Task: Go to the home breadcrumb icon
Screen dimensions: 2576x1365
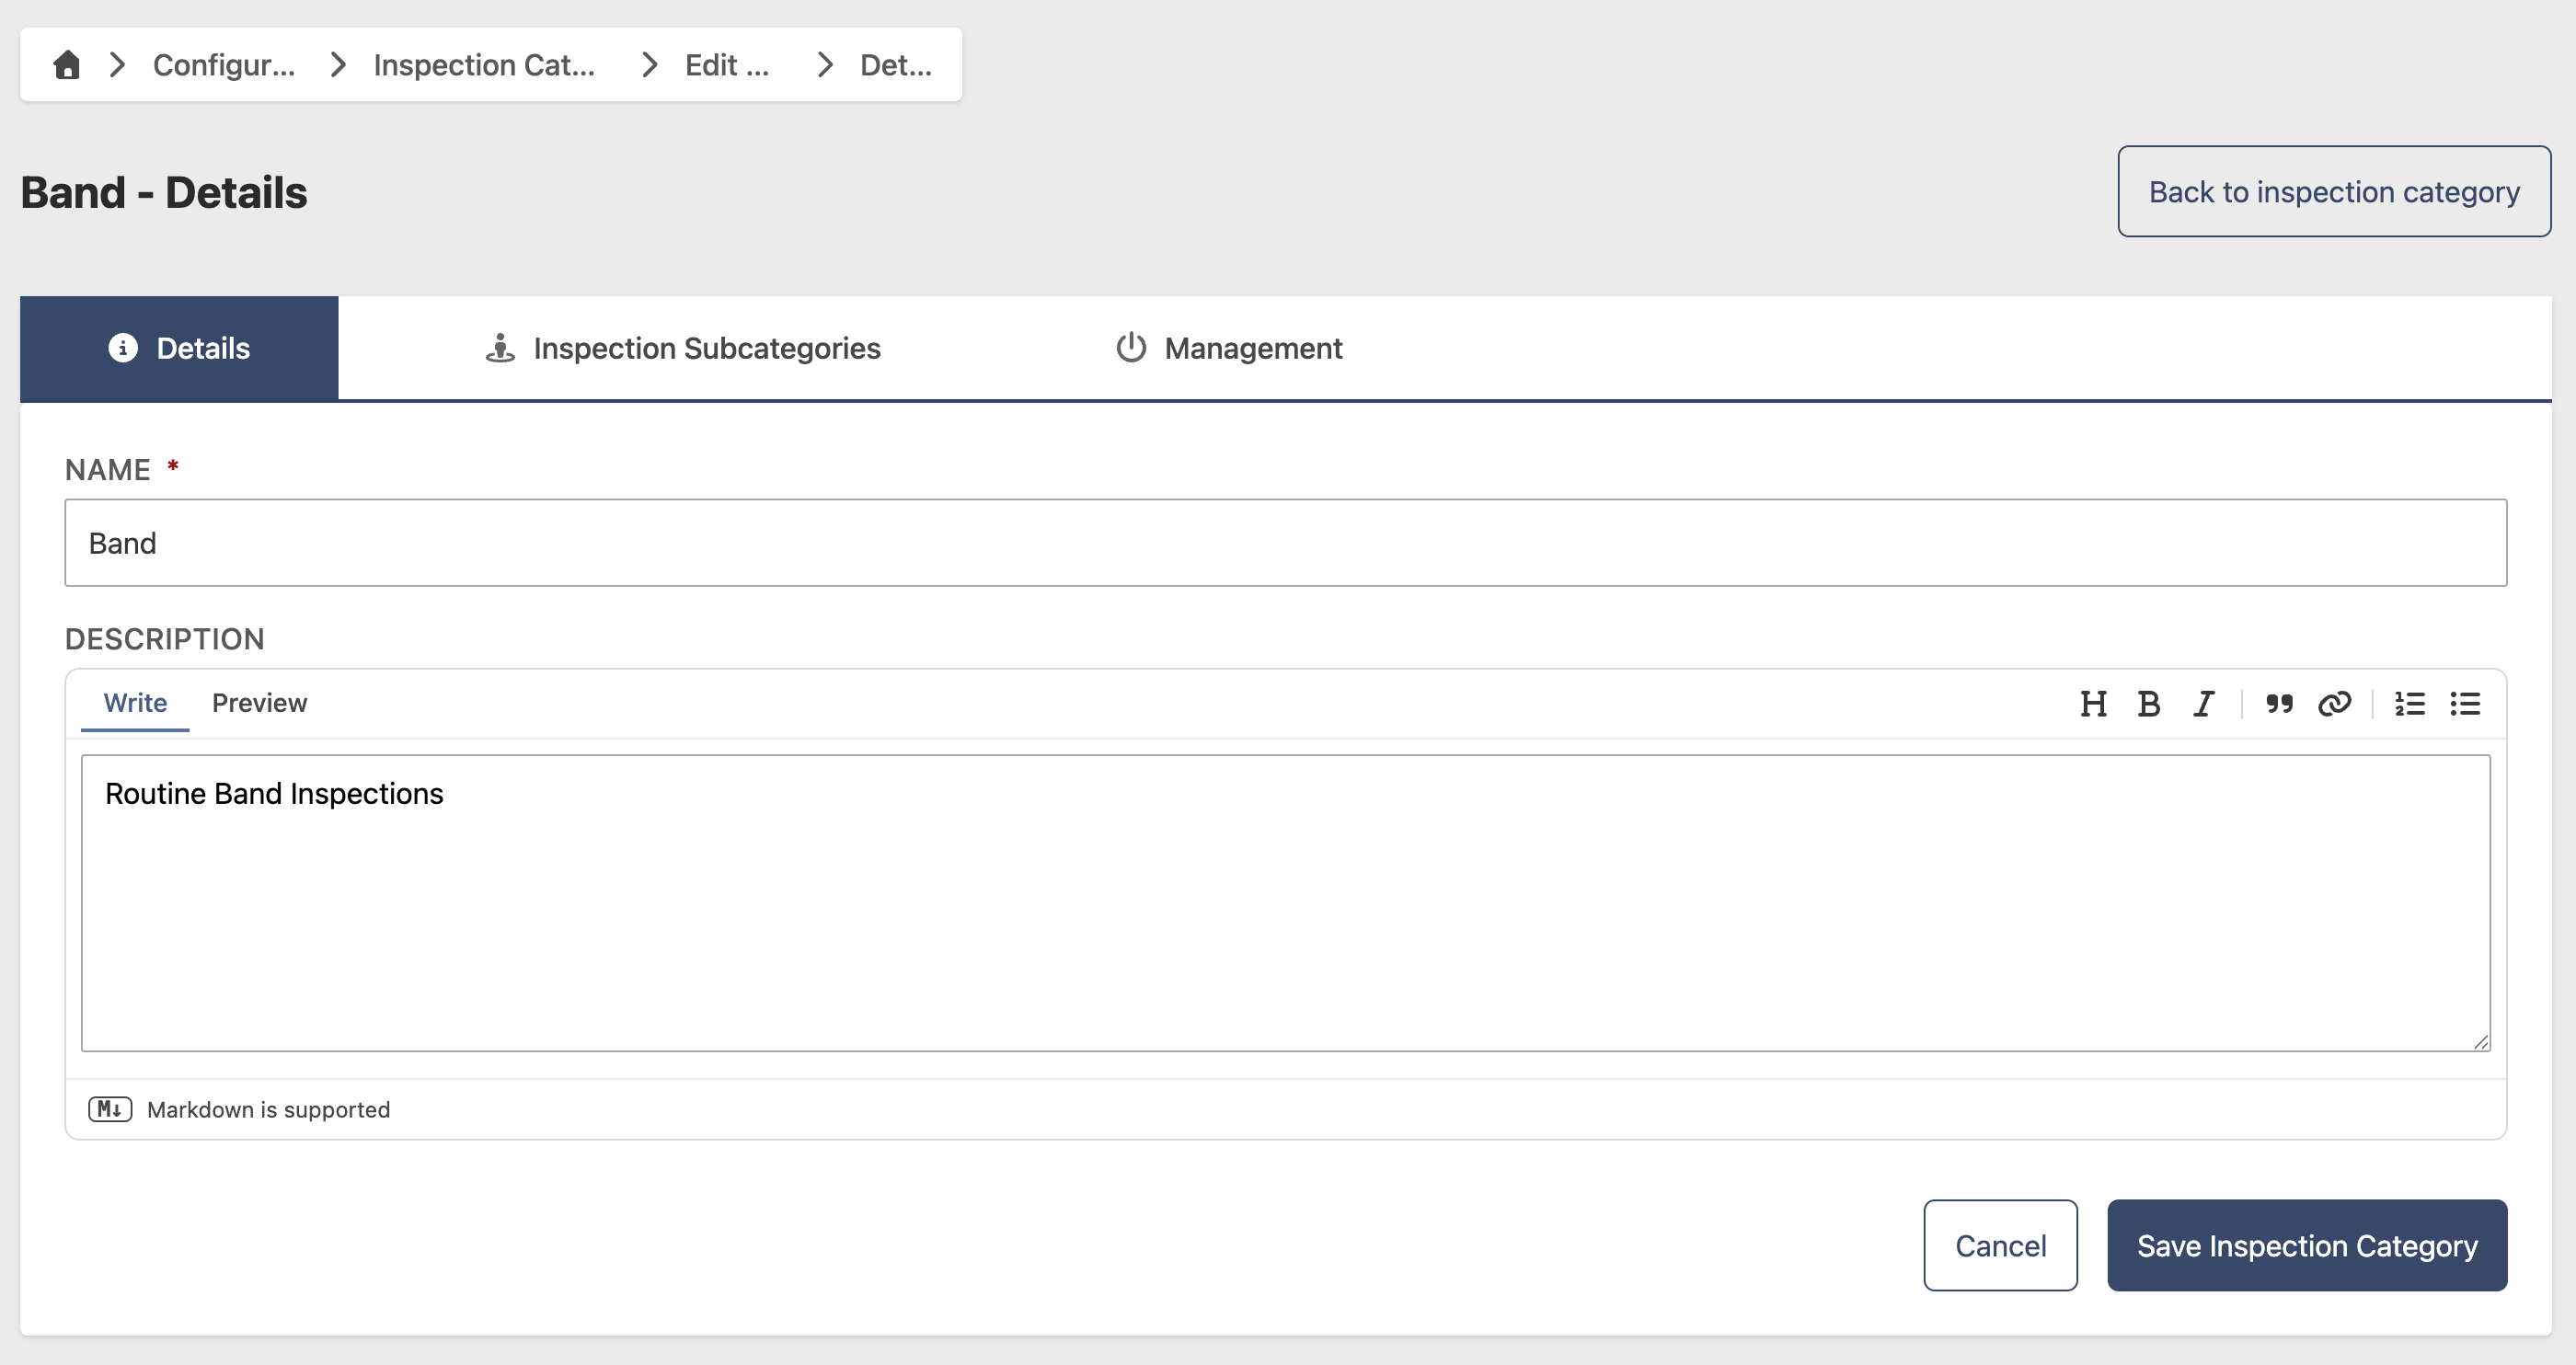Action: point(67,65)
